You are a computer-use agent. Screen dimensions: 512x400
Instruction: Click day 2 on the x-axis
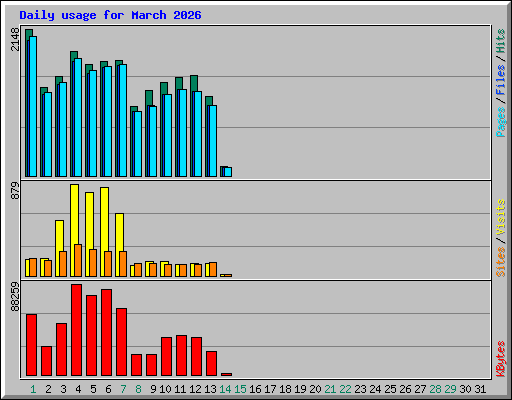[x=48, y=389]
